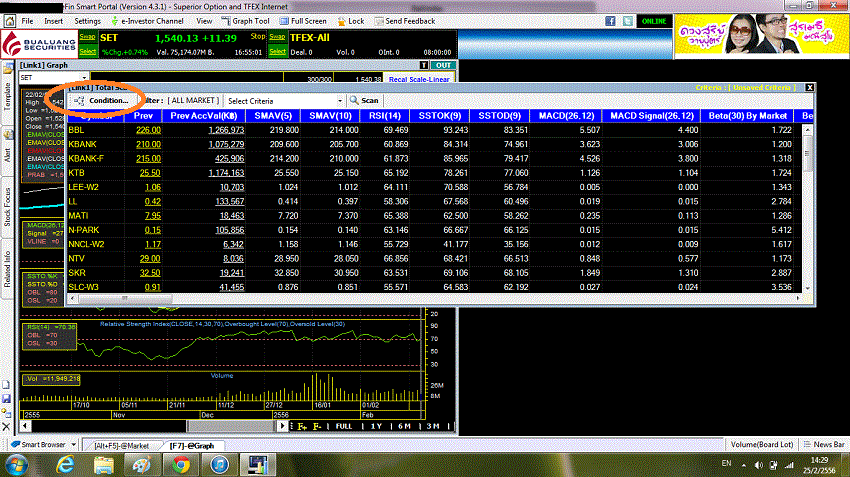Click the home icon in the menu bar
The width and height of the screenshot is (850, 477).
coord(10,21)
